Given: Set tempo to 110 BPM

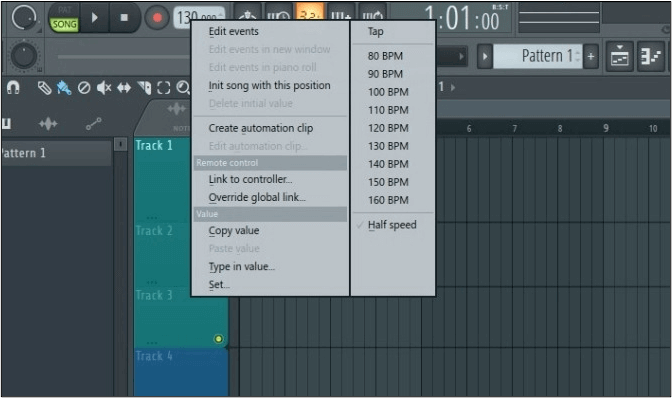Looking at the screenshot, I should pyautogui.click(x=388, y=110).
